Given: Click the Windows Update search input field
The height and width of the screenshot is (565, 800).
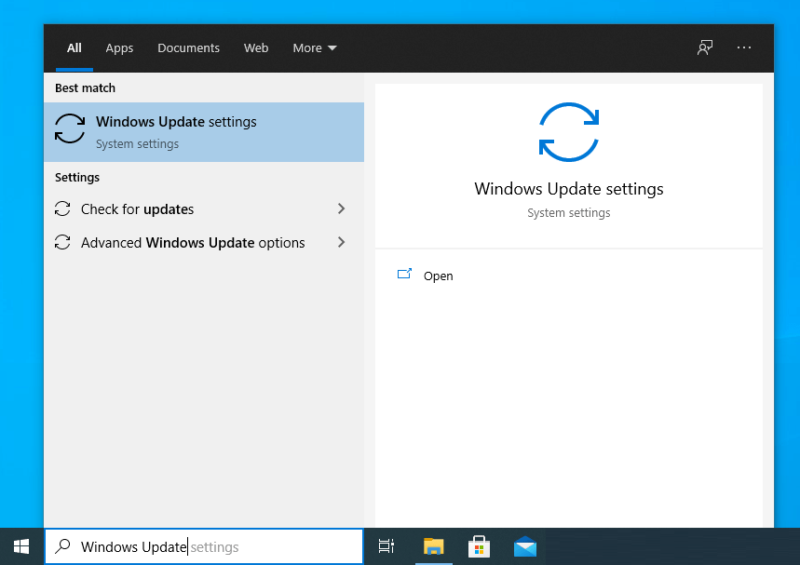Looking at the screenshot, I should tap(204, 547).
